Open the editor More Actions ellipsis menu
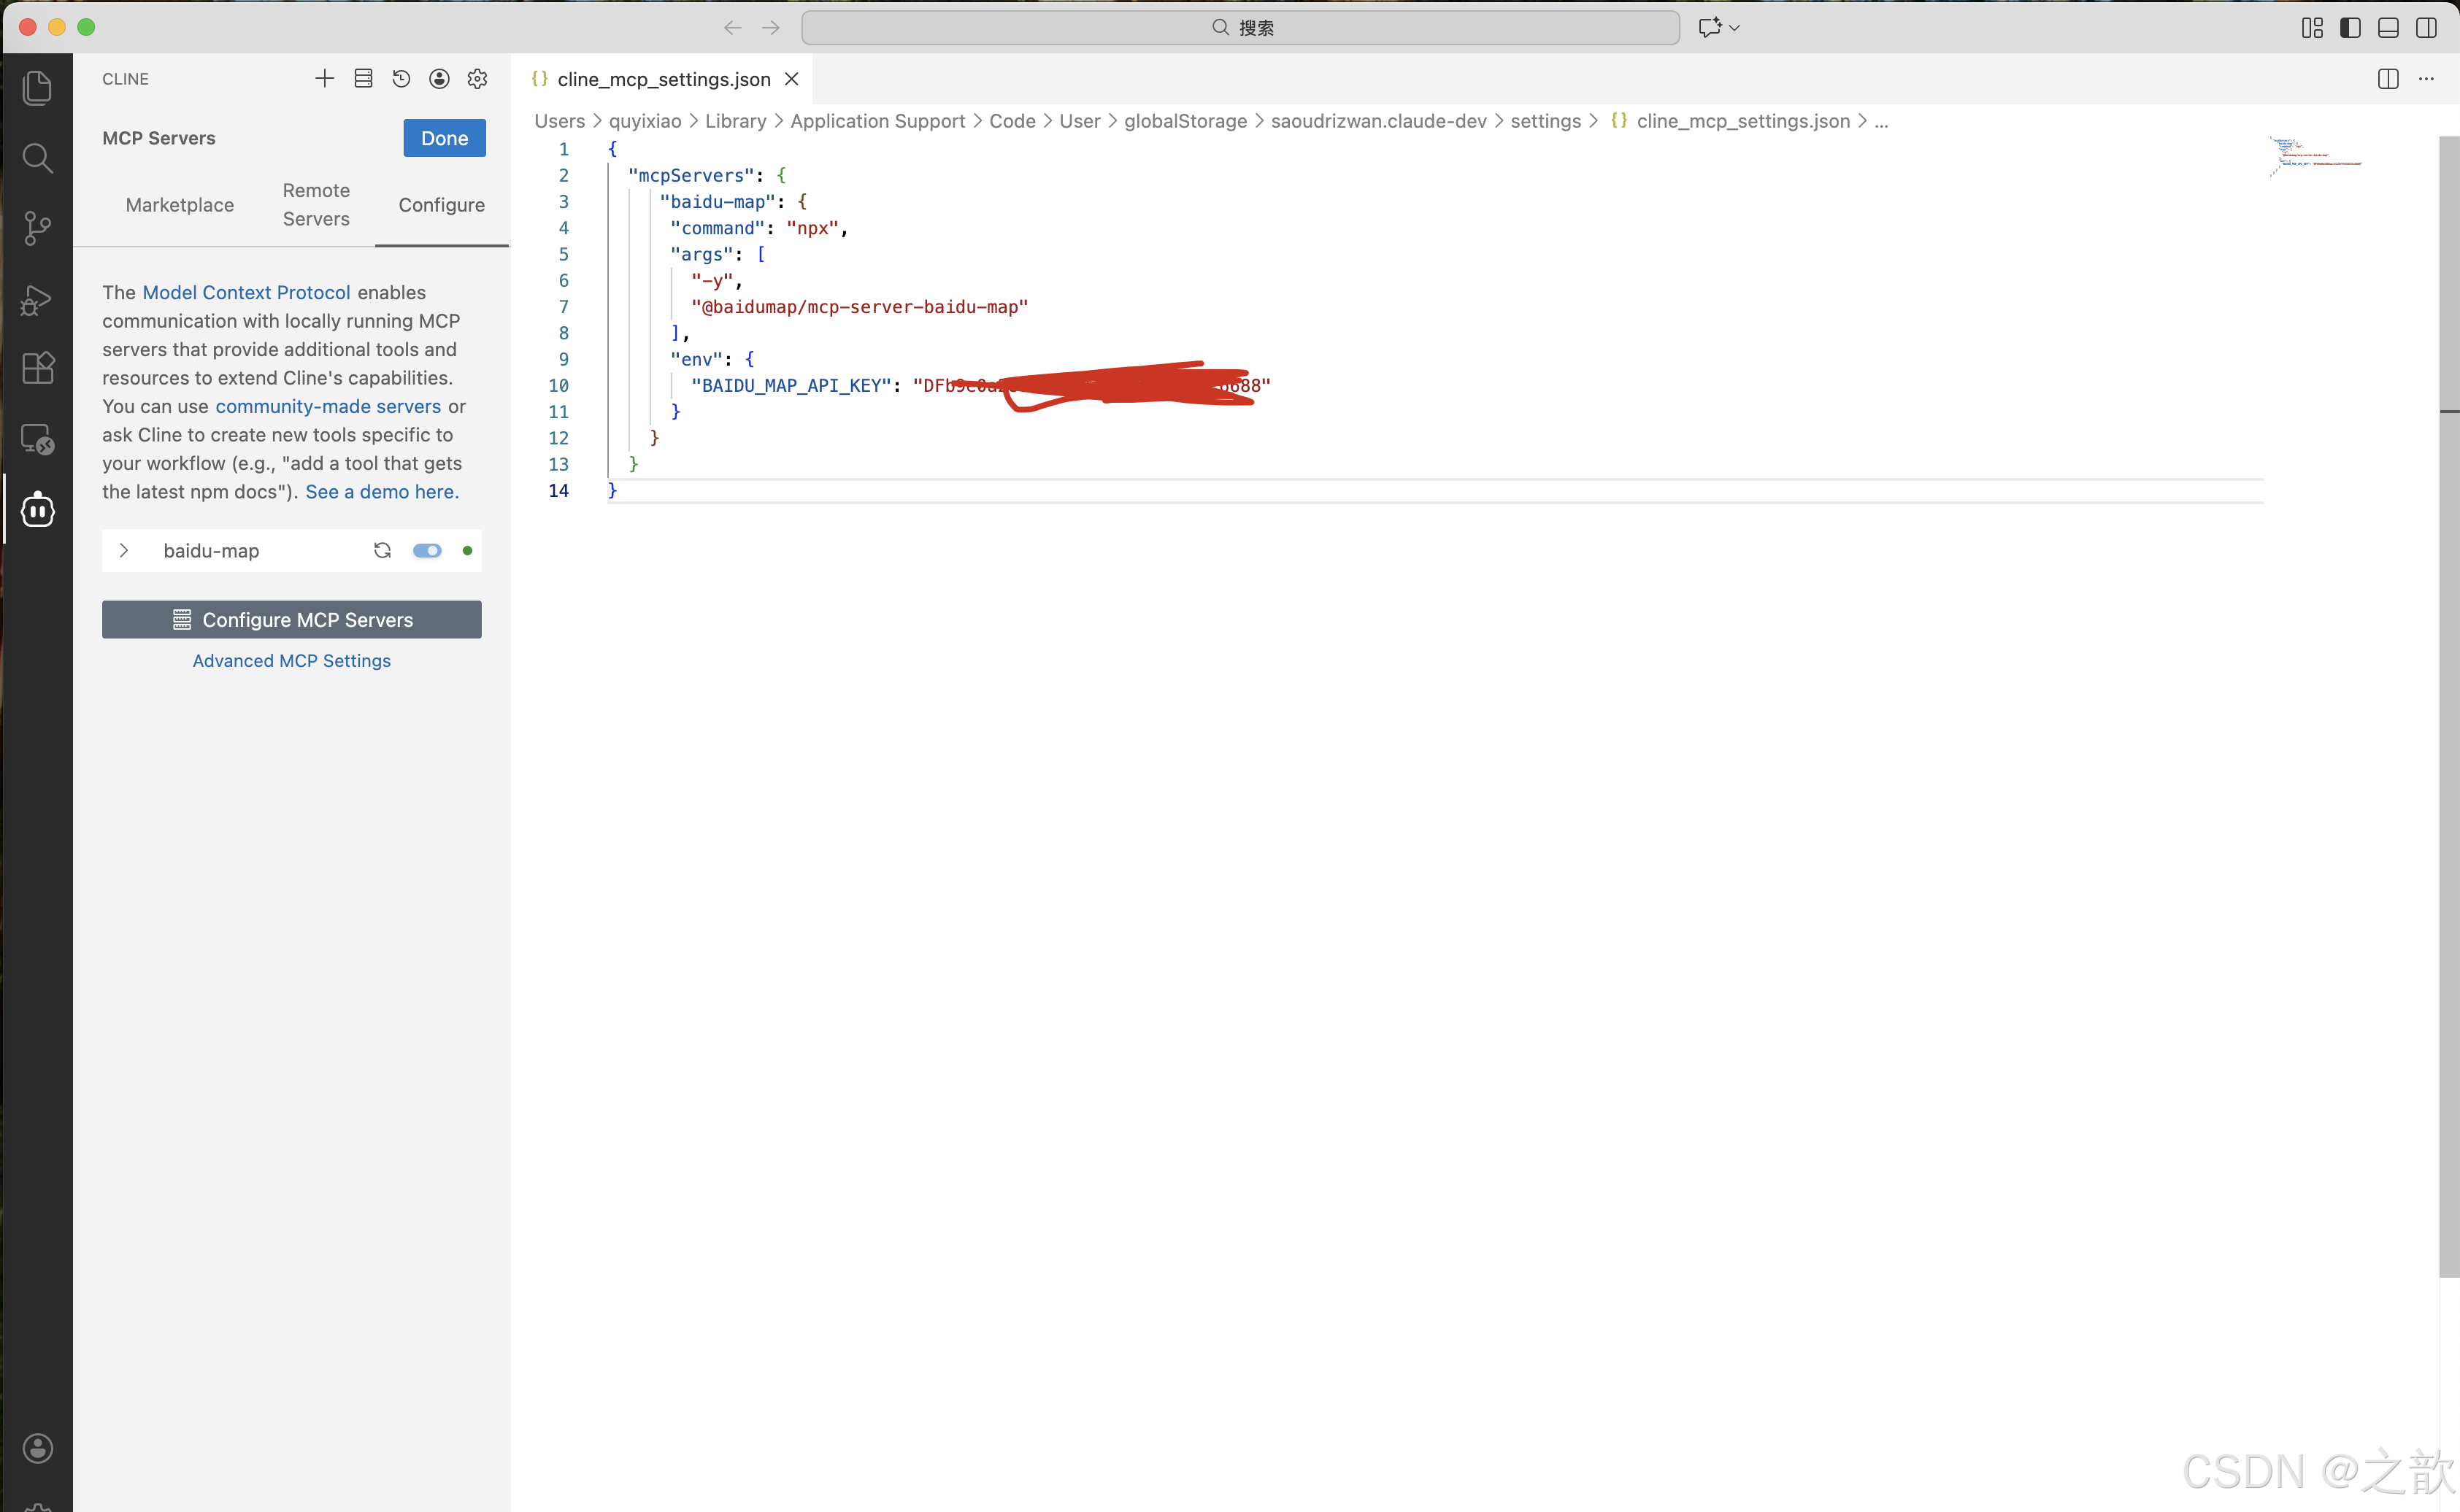This screenshot has width=2460, height=1512. point(2426,79)
